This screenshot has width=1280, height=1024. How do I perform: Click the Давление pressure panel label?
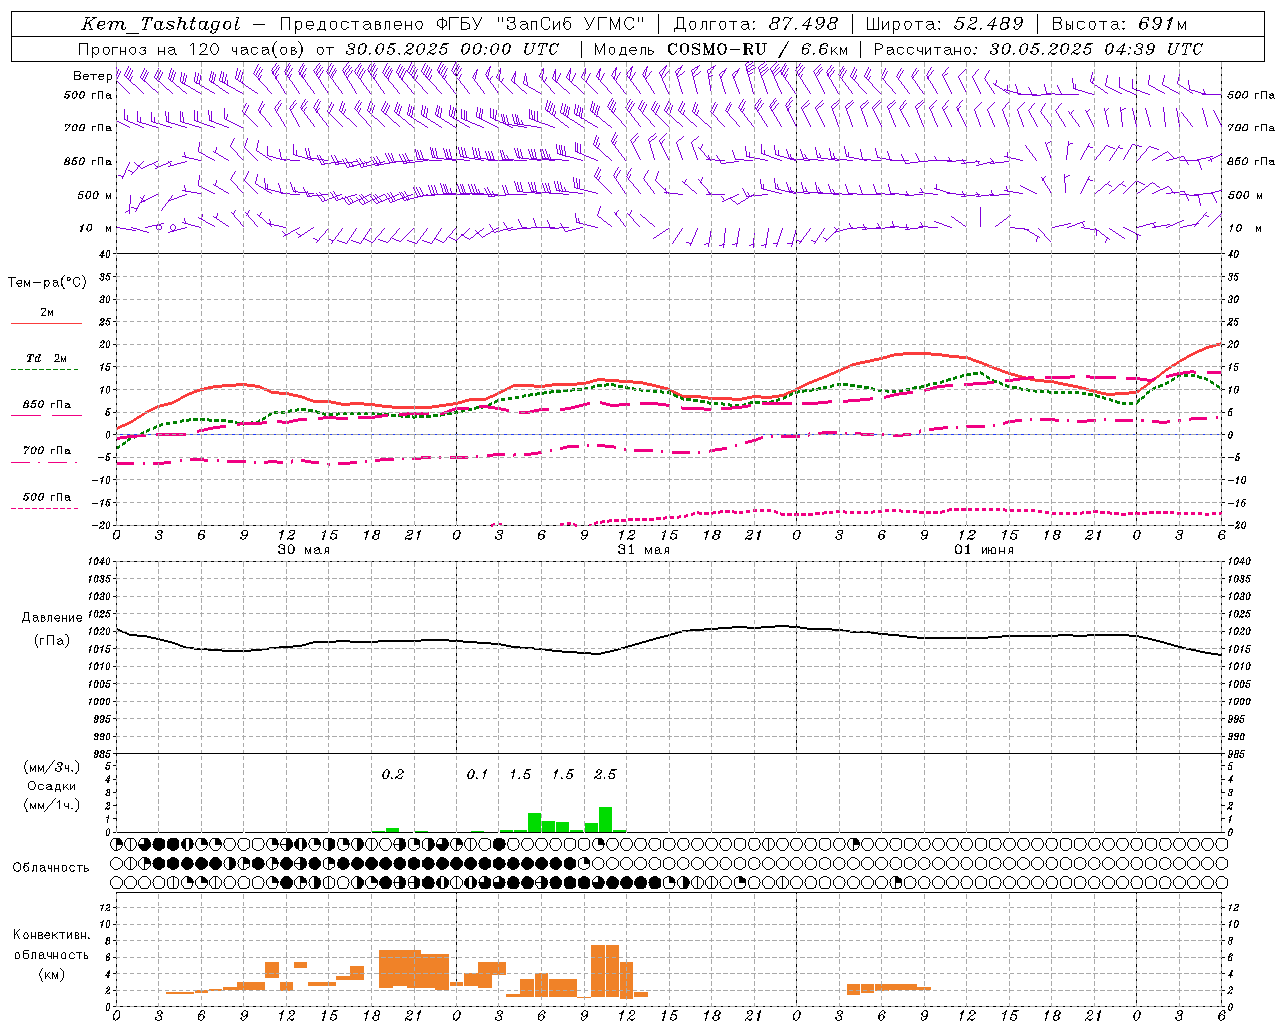coord(52,618)
